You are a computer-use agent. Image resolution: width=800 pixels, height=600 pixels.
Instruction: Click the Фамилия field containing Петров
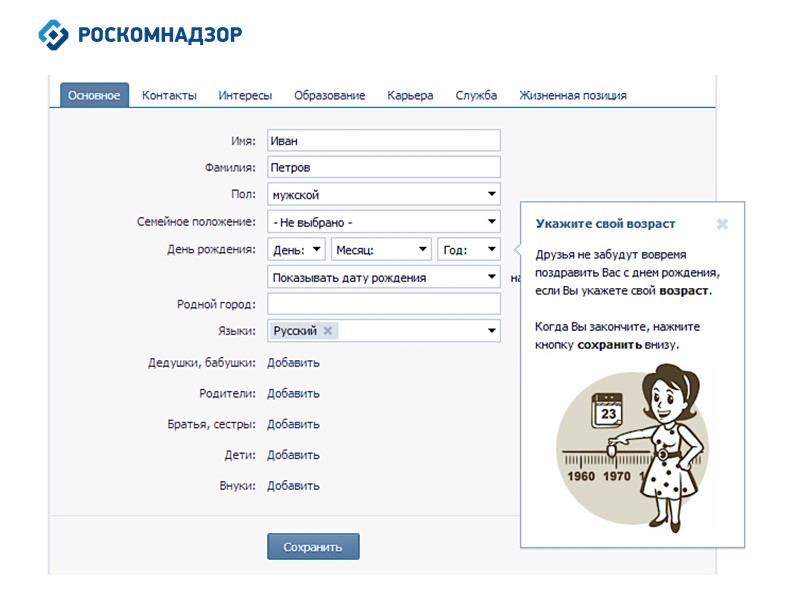click(384, 167)
